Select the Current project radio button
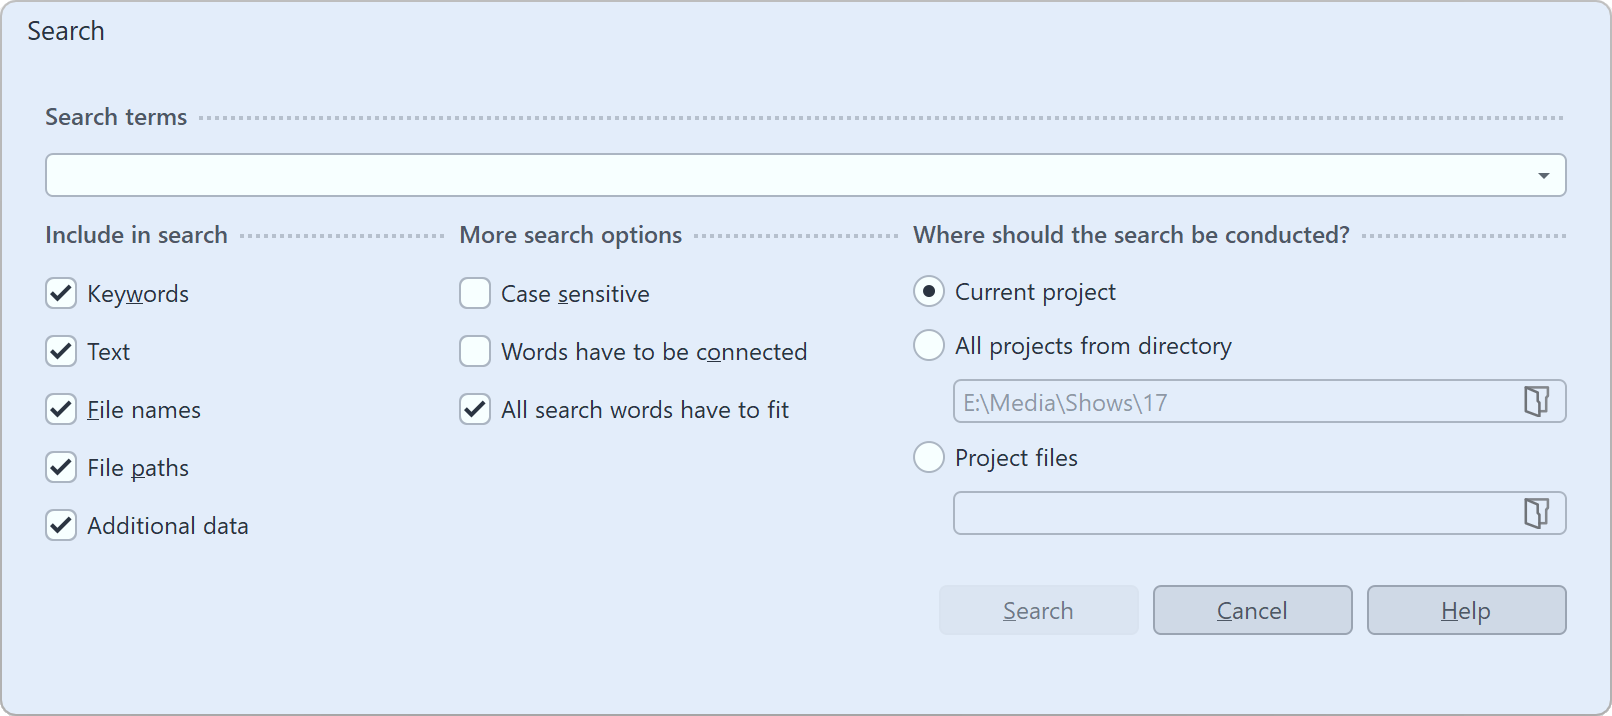The height and width of the screenshot is (716, 1612). [x=928, y=291]
